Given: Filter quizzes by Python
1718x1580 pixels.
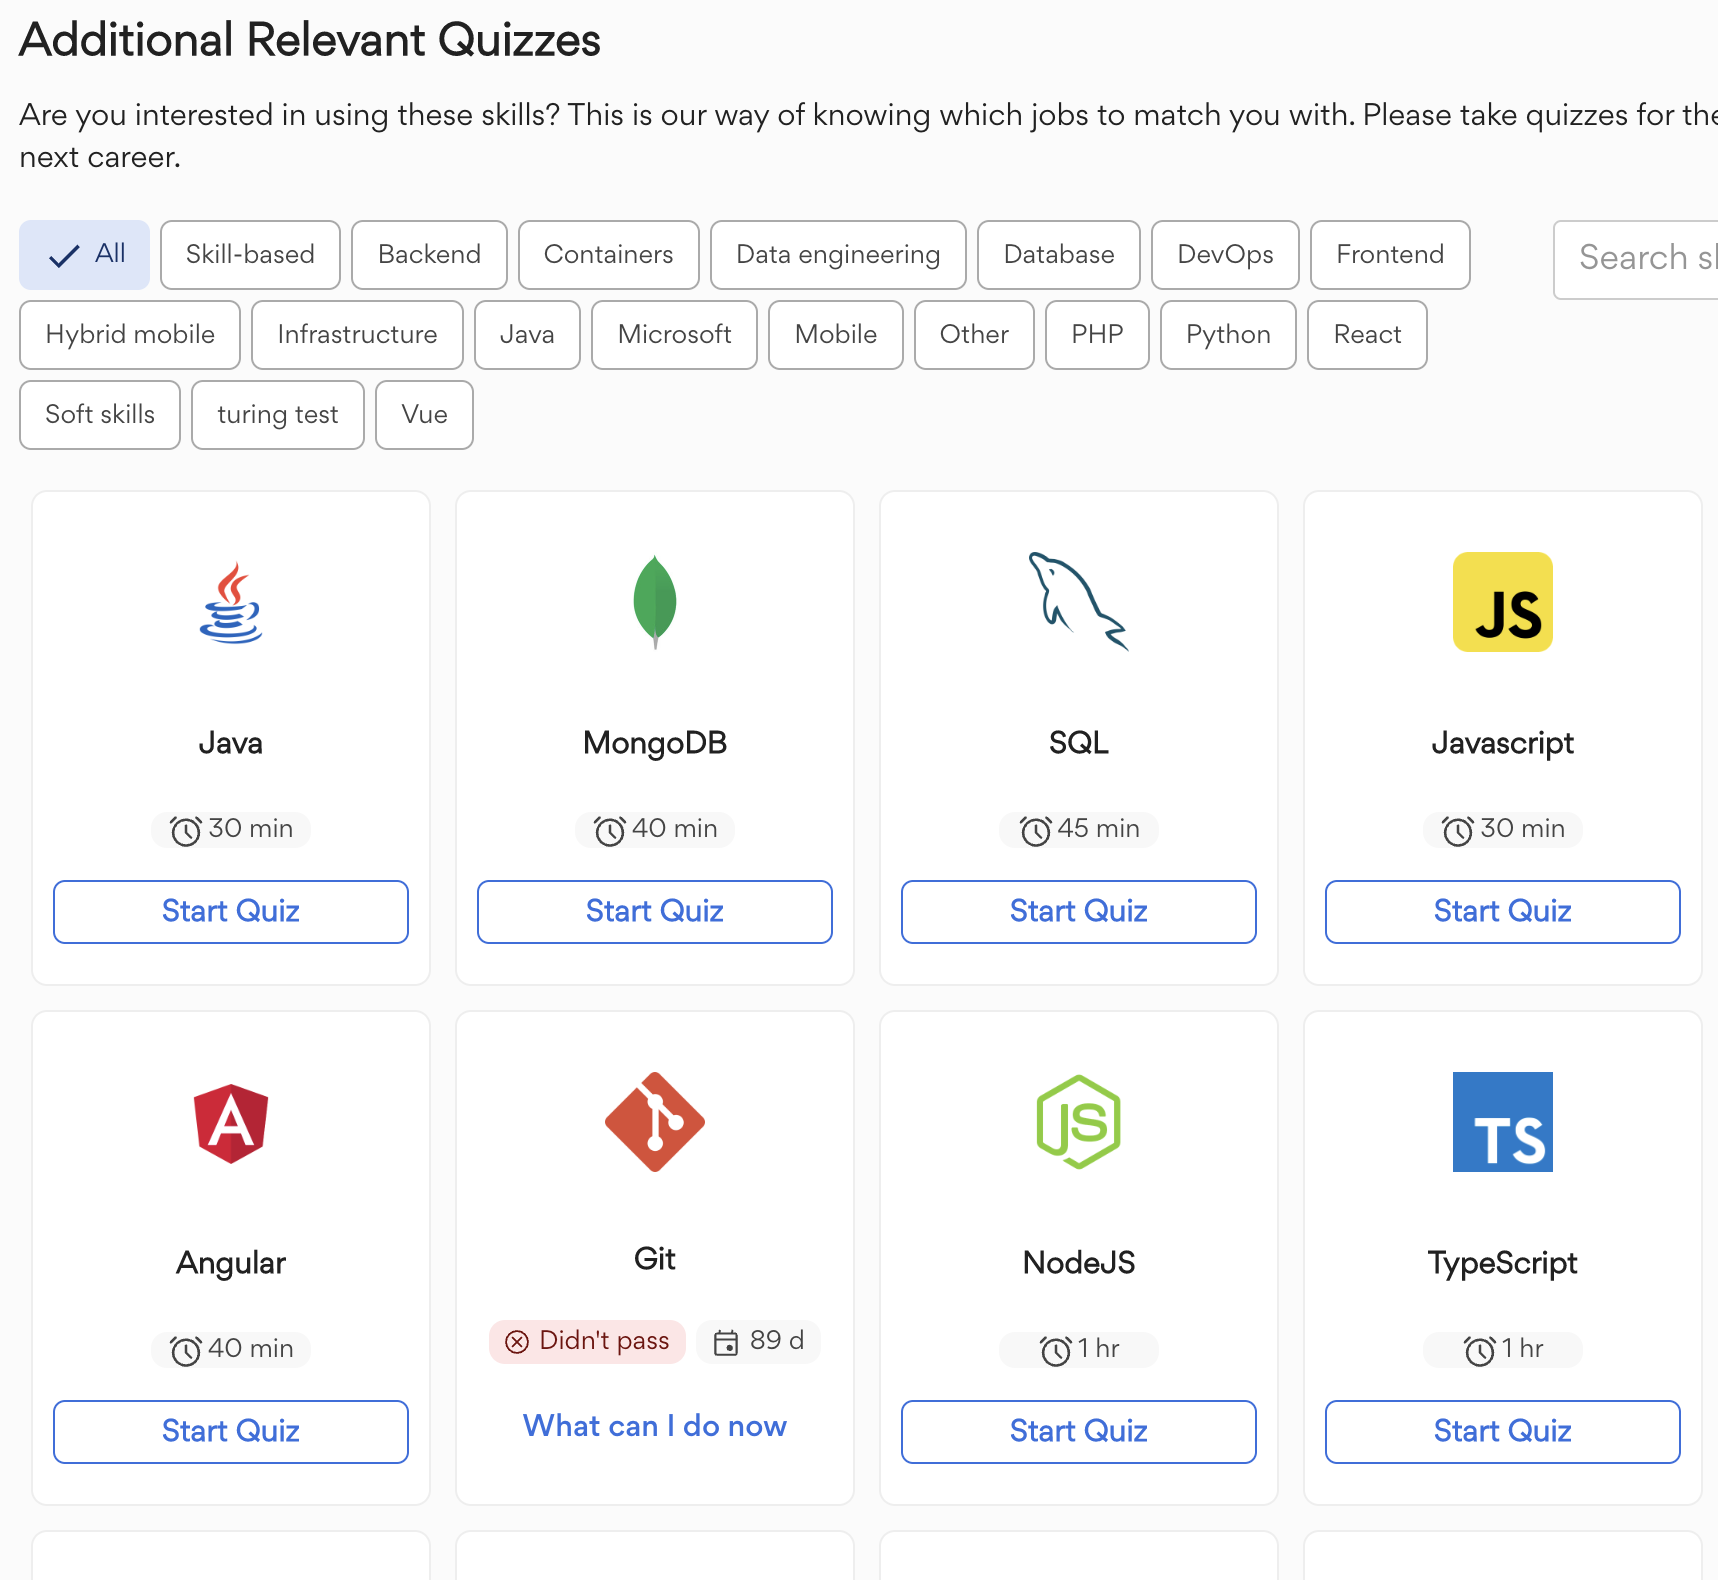Looking at the screenshot, I should coord(1228,335).
